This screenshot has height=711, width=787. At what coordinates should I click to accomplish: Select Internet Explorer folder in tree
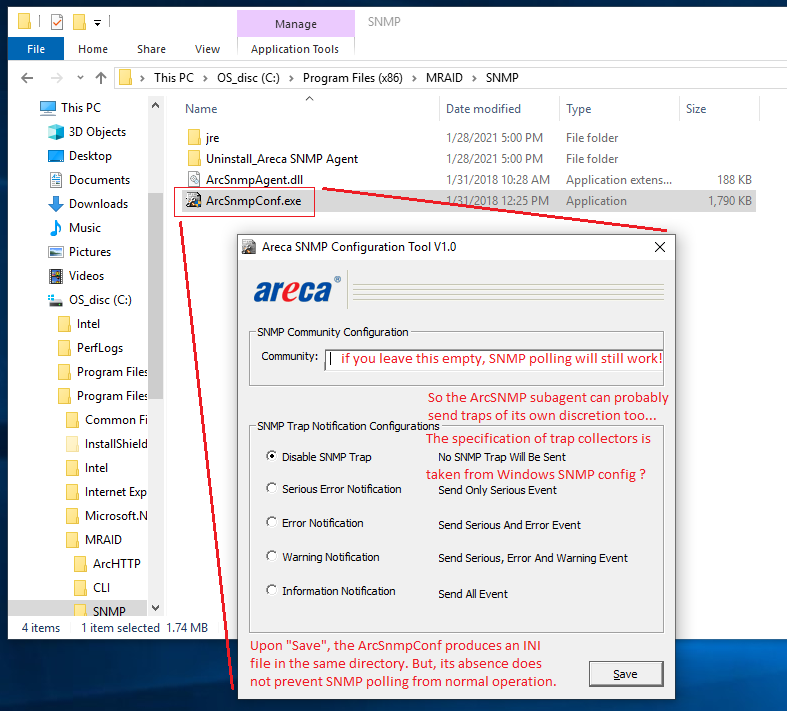coord(106,492)
